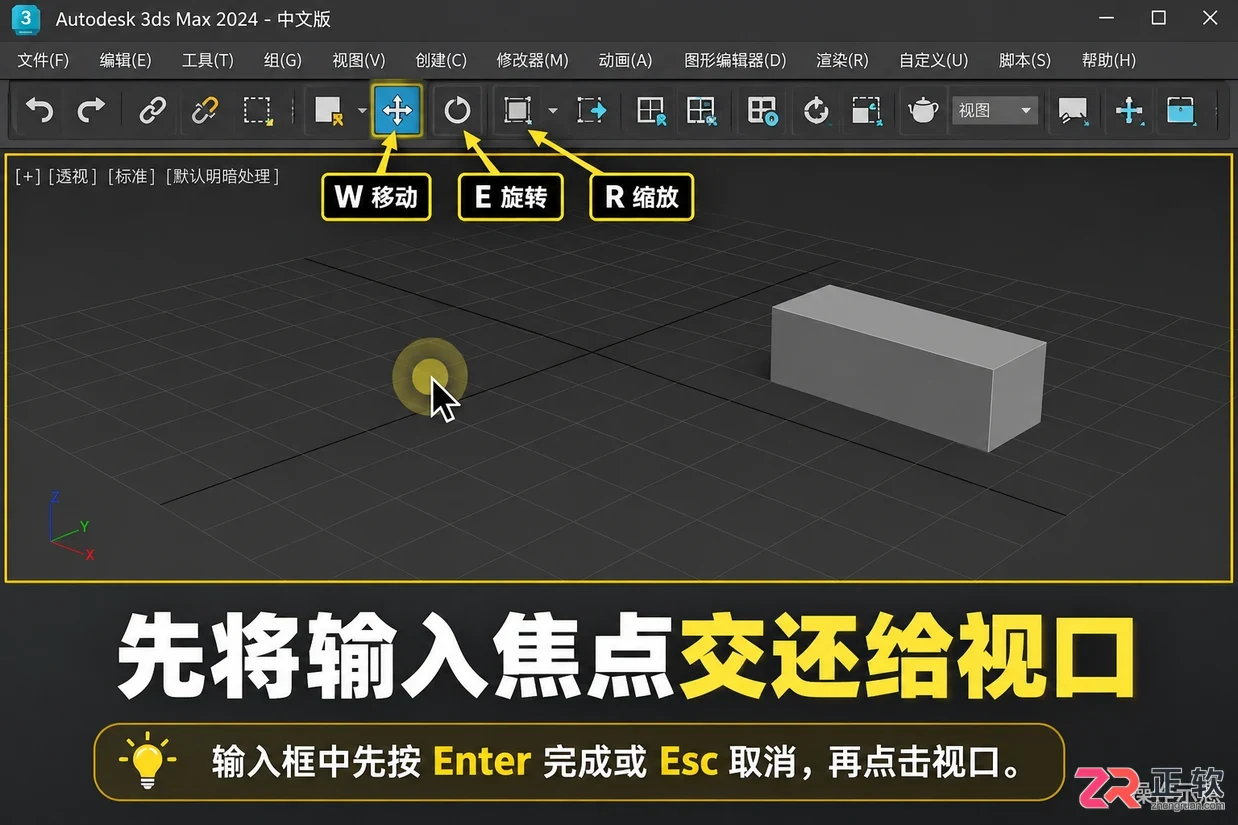Open the 创建(C) menu
Viewport: 1238px width, 825px height.
441,60
